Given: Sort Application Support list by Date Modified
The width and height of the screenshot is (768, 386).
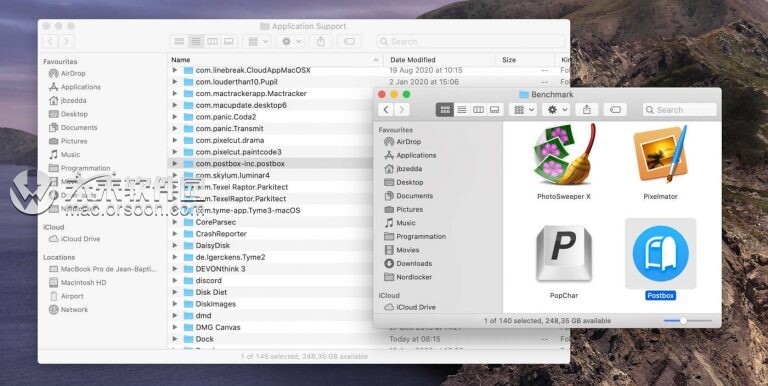Looking at the screenshot, I should [x=439, y=60].
